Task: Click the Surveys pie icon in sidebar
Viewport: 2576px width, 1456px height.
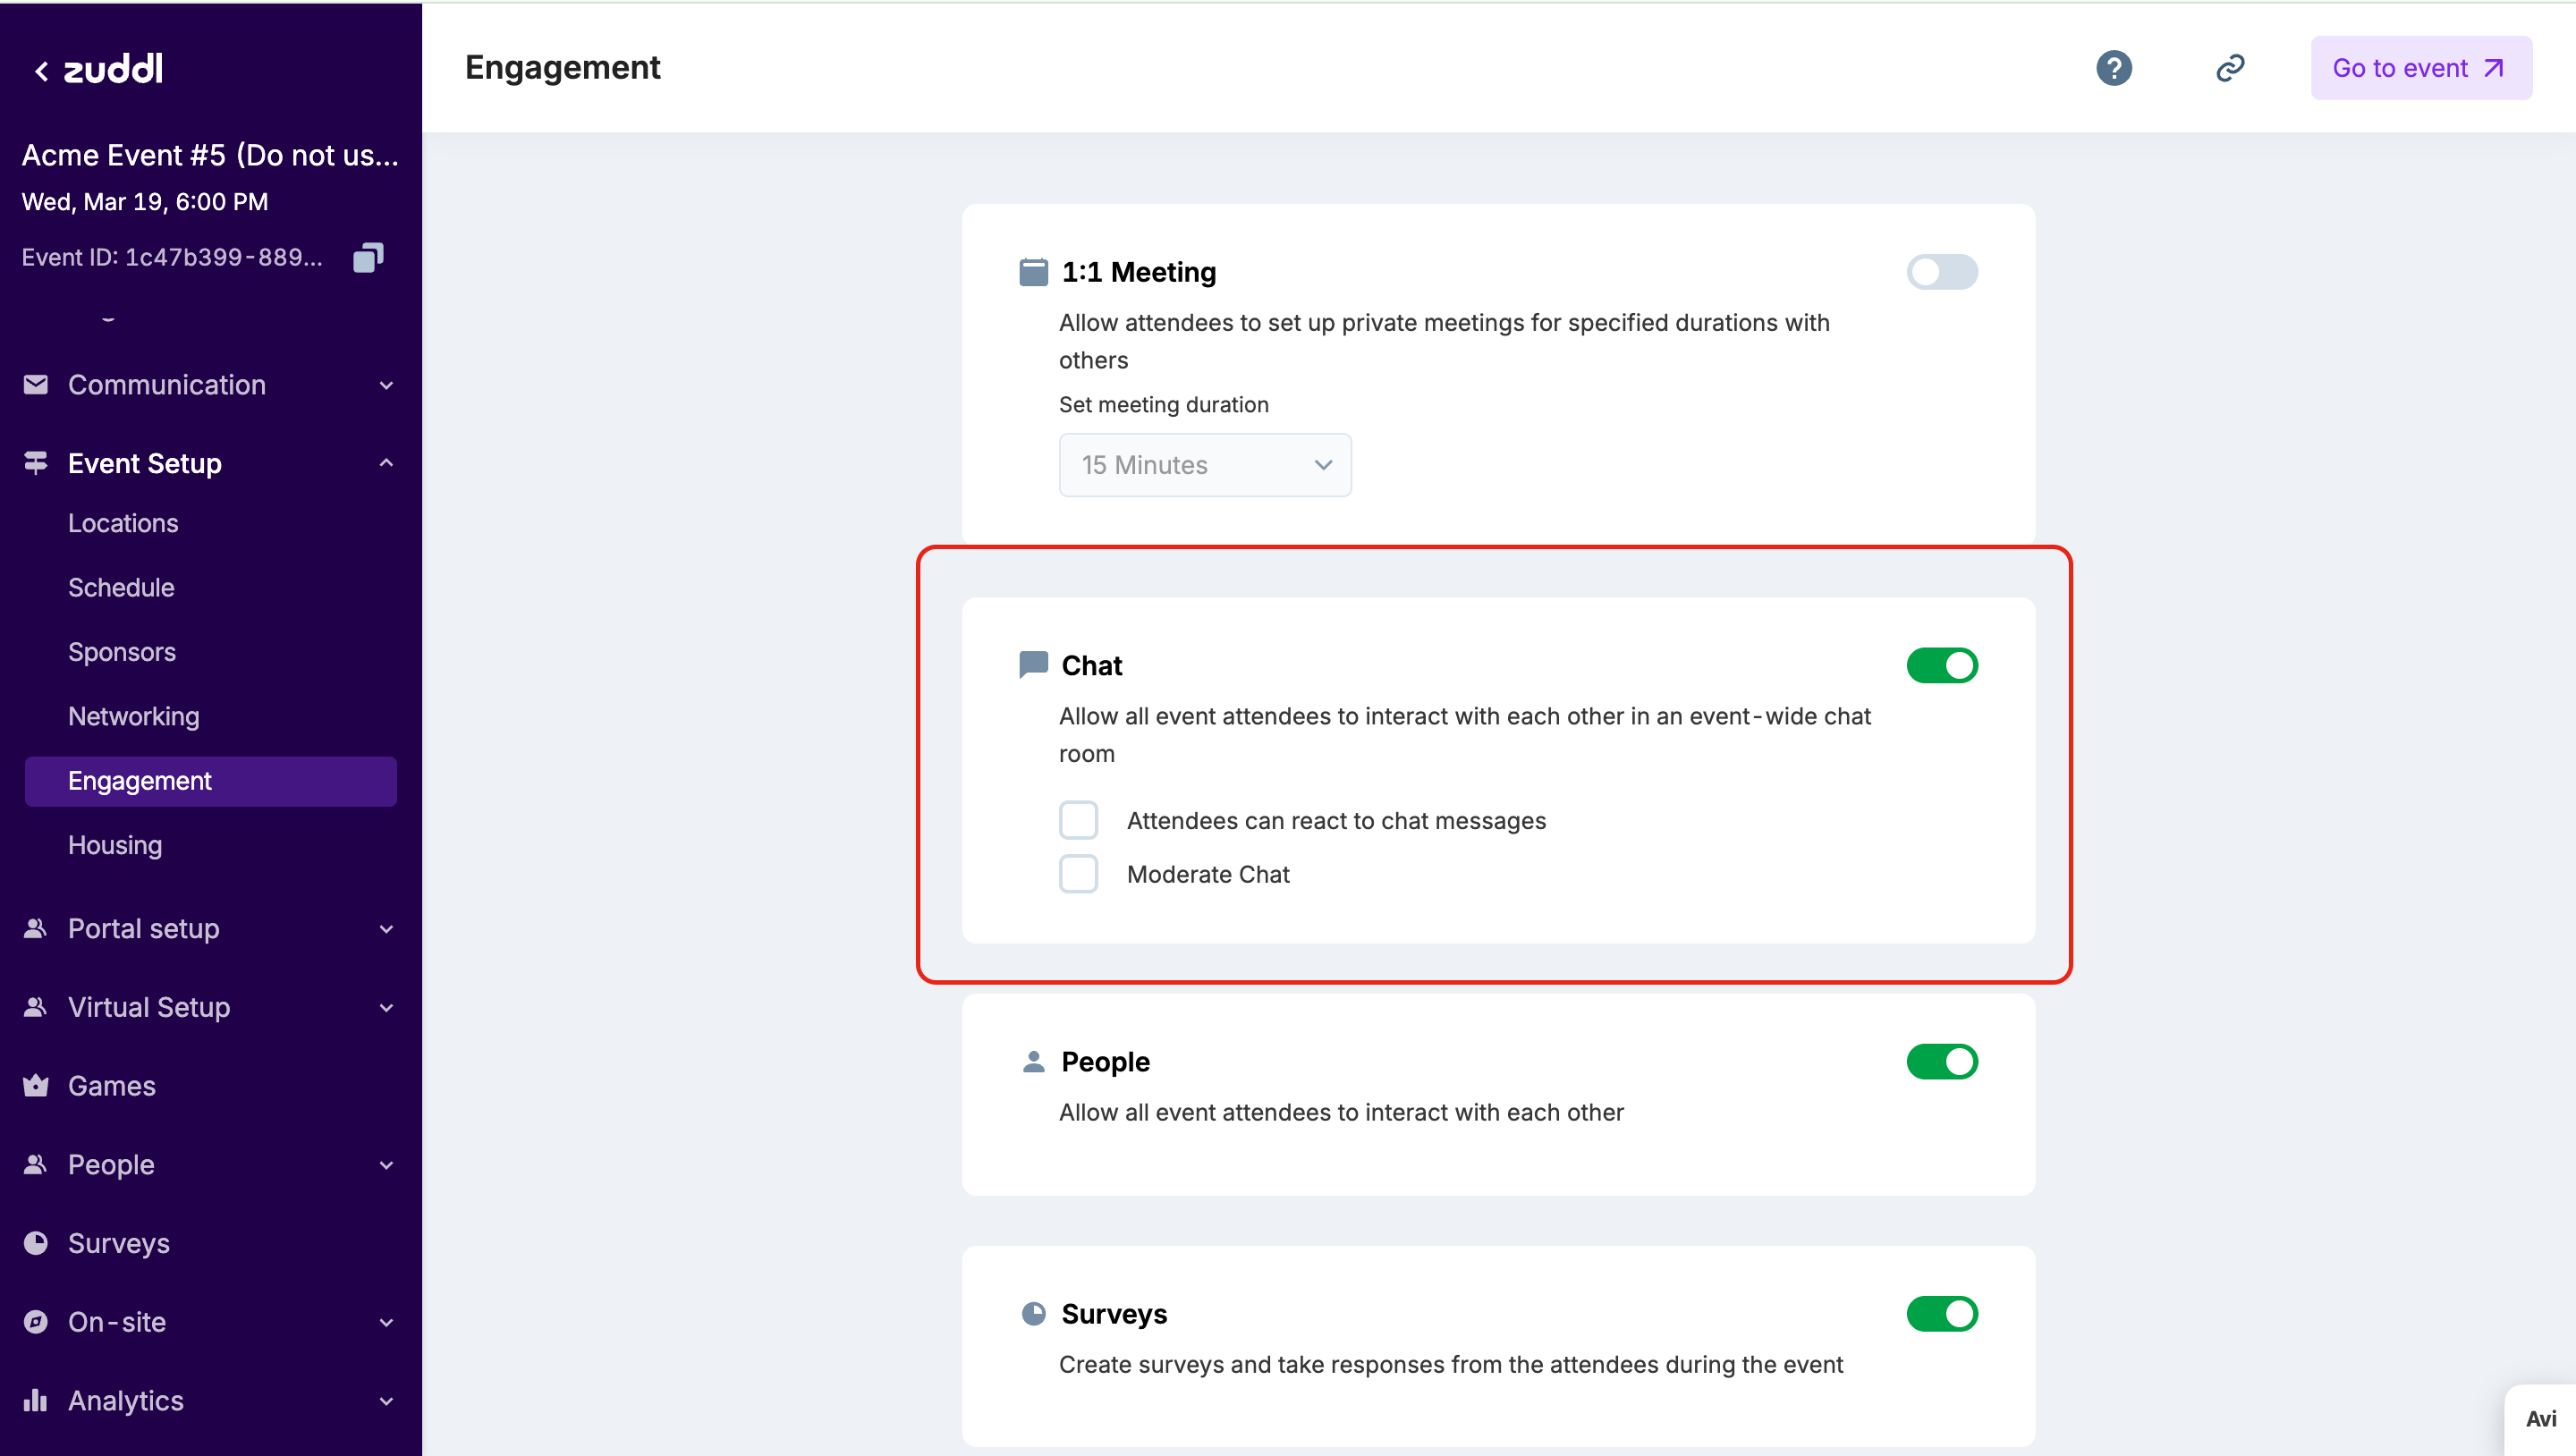Action: 36,1243
